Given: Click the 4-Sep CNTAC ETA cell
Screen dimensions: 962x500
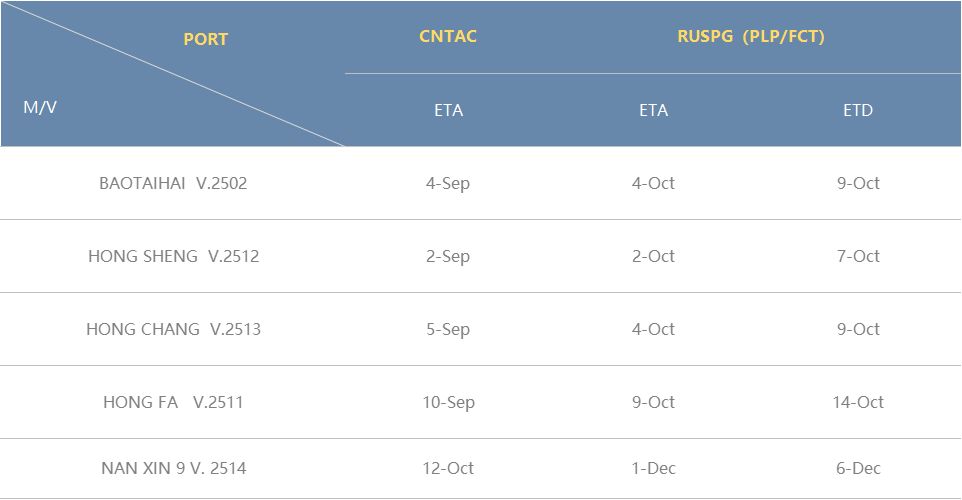Looking at the screenshot, I should click(x=448, y=183).
